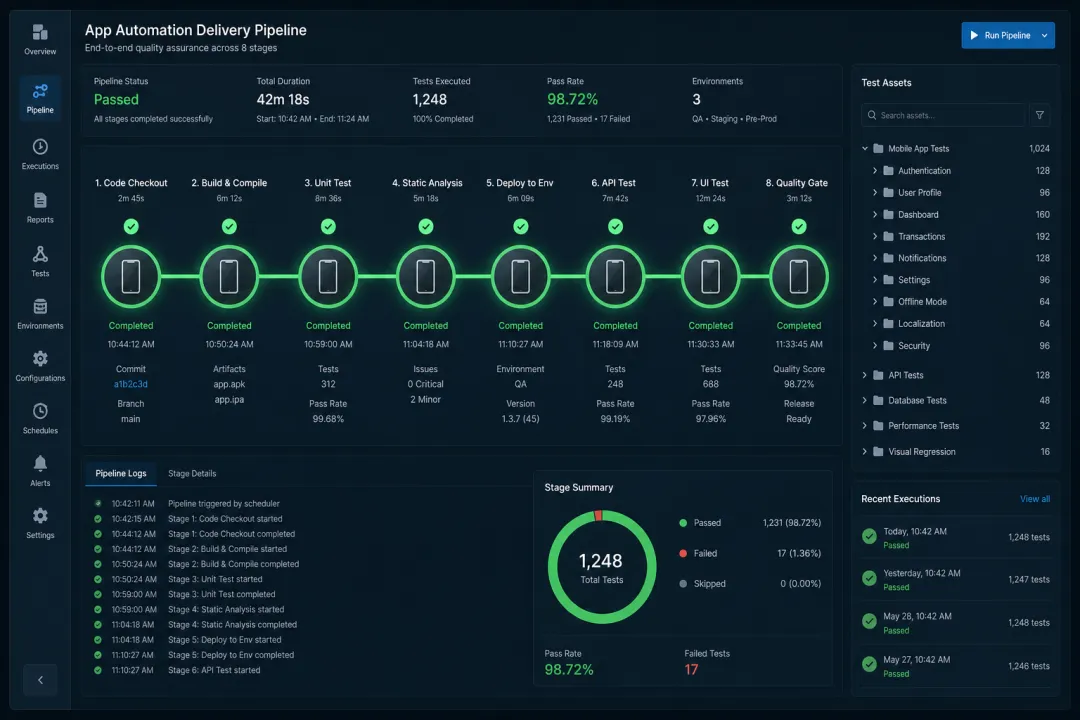The image size is (1080, 720).
Task: Click the Run Pipeline button
Action: [999, 35]
